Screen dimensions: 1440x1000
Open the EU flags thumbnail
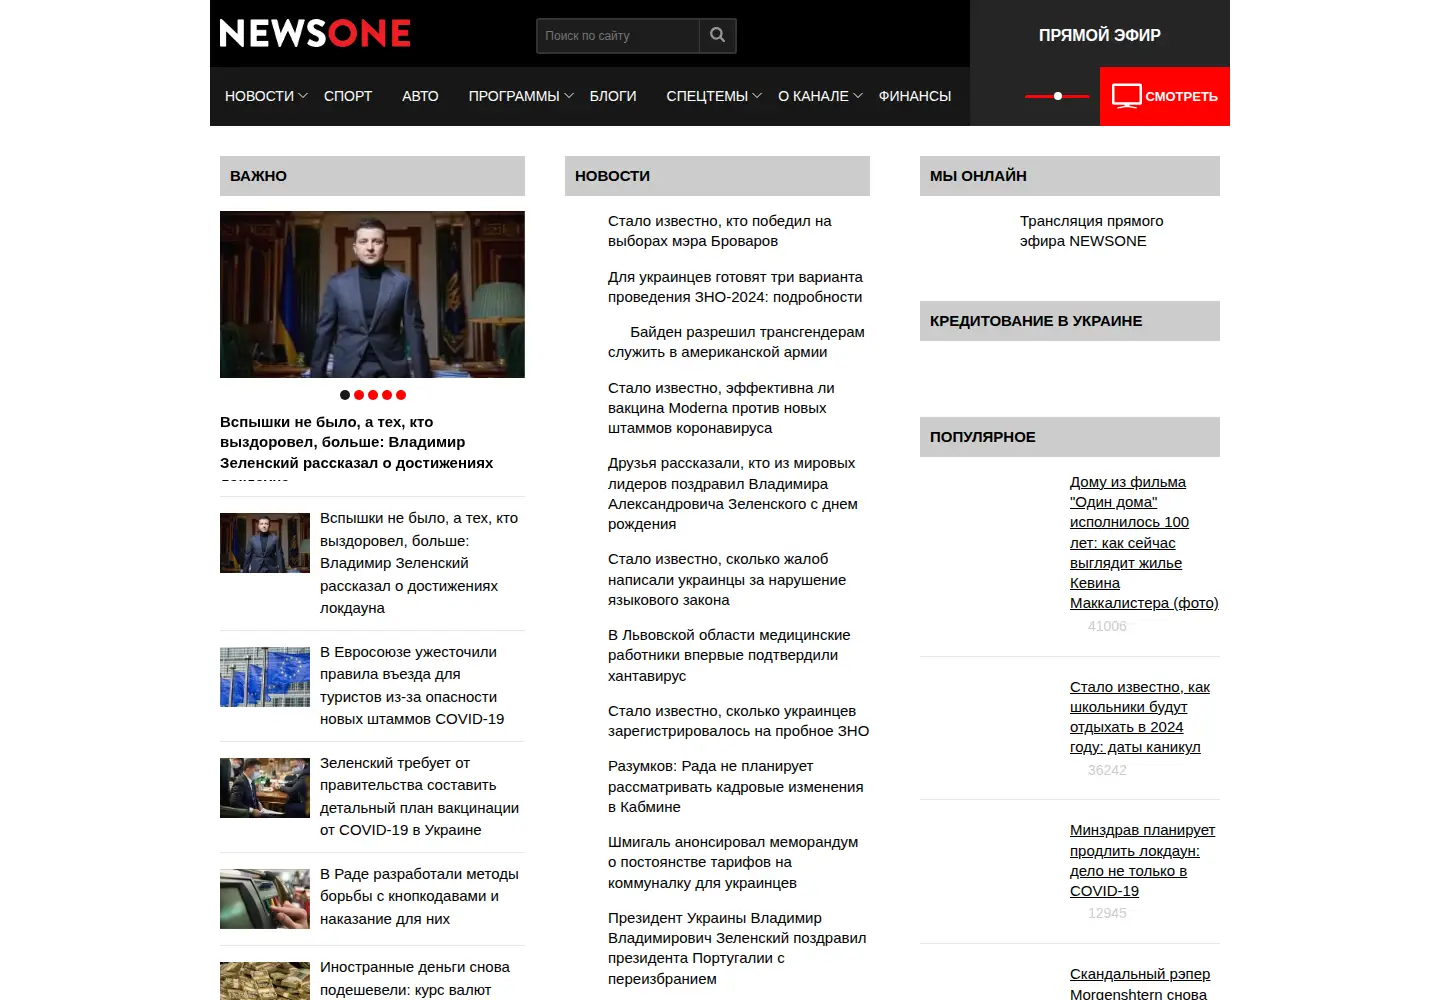pos(265,677)
